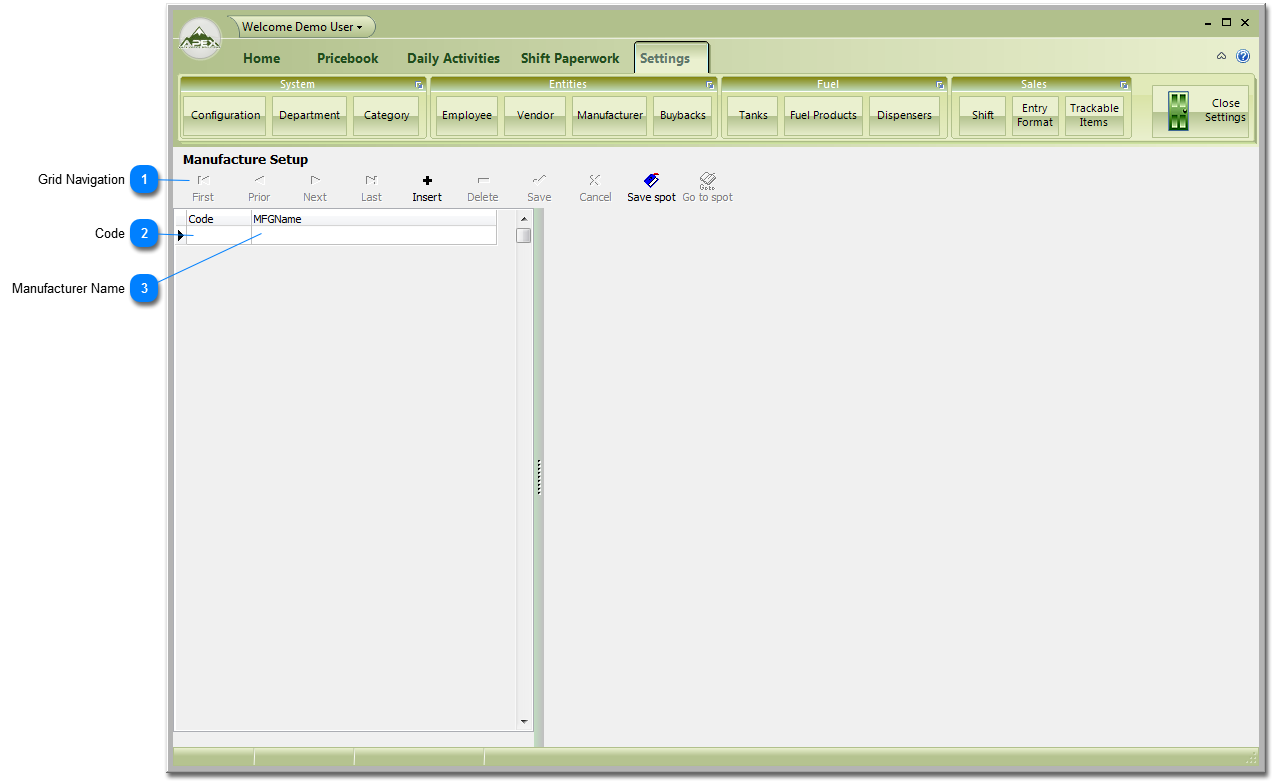This screenshot has width=1274, height=781.
Task: Switch to the Pricebook tab
Action: pyautogui.click(x=348, y=58)
